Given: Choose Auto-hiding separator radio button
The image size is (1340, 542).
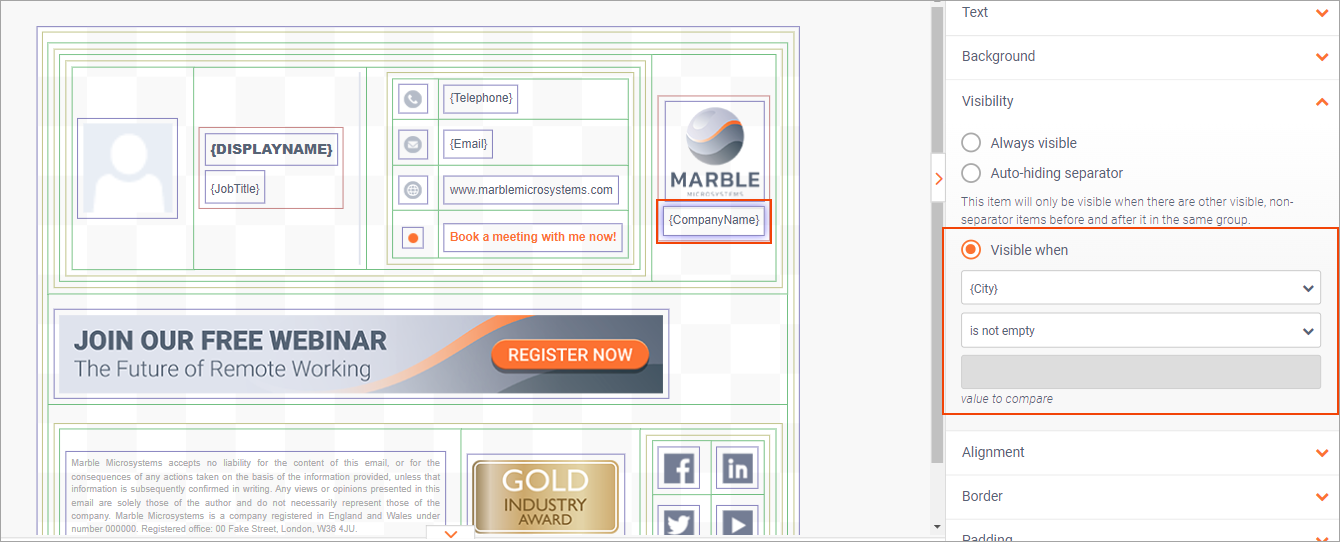Looking at the screenshot, I should point(971,173).
